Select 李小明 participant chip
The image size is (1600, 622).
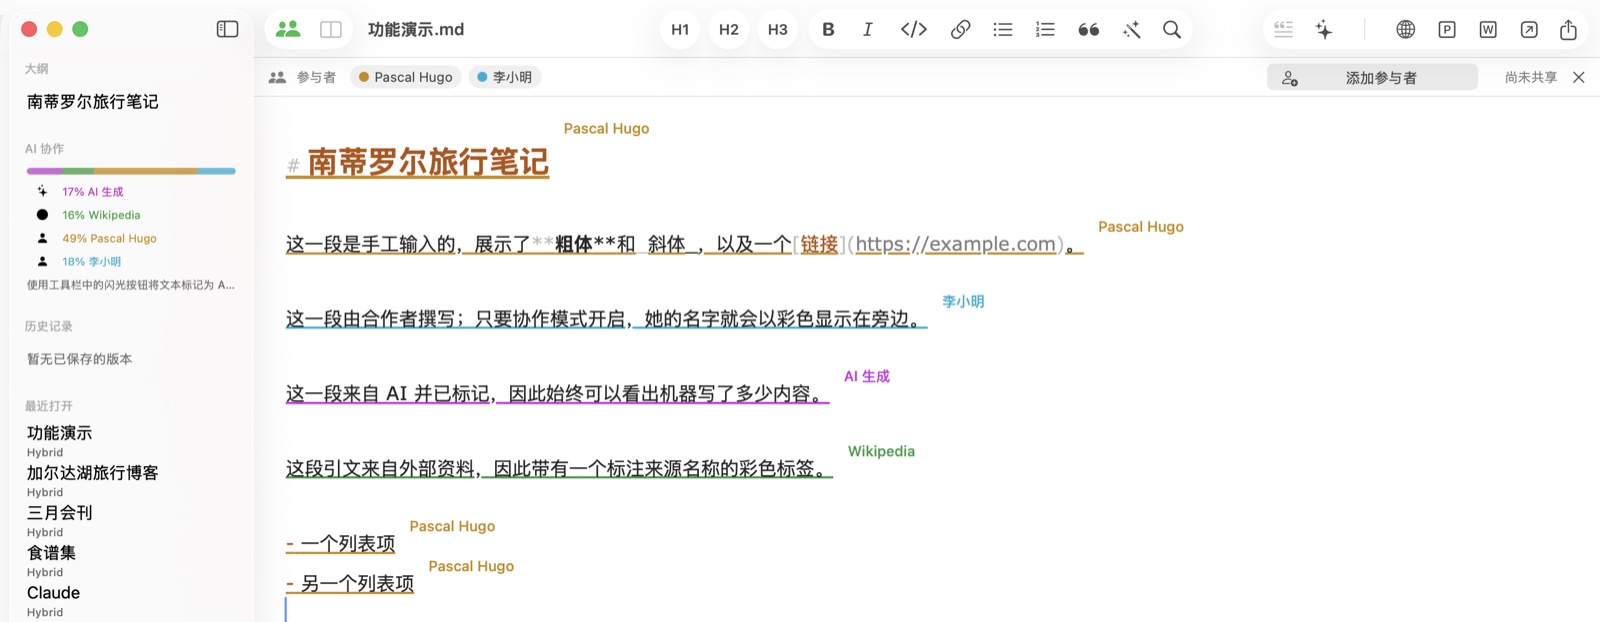coord(504,77)
